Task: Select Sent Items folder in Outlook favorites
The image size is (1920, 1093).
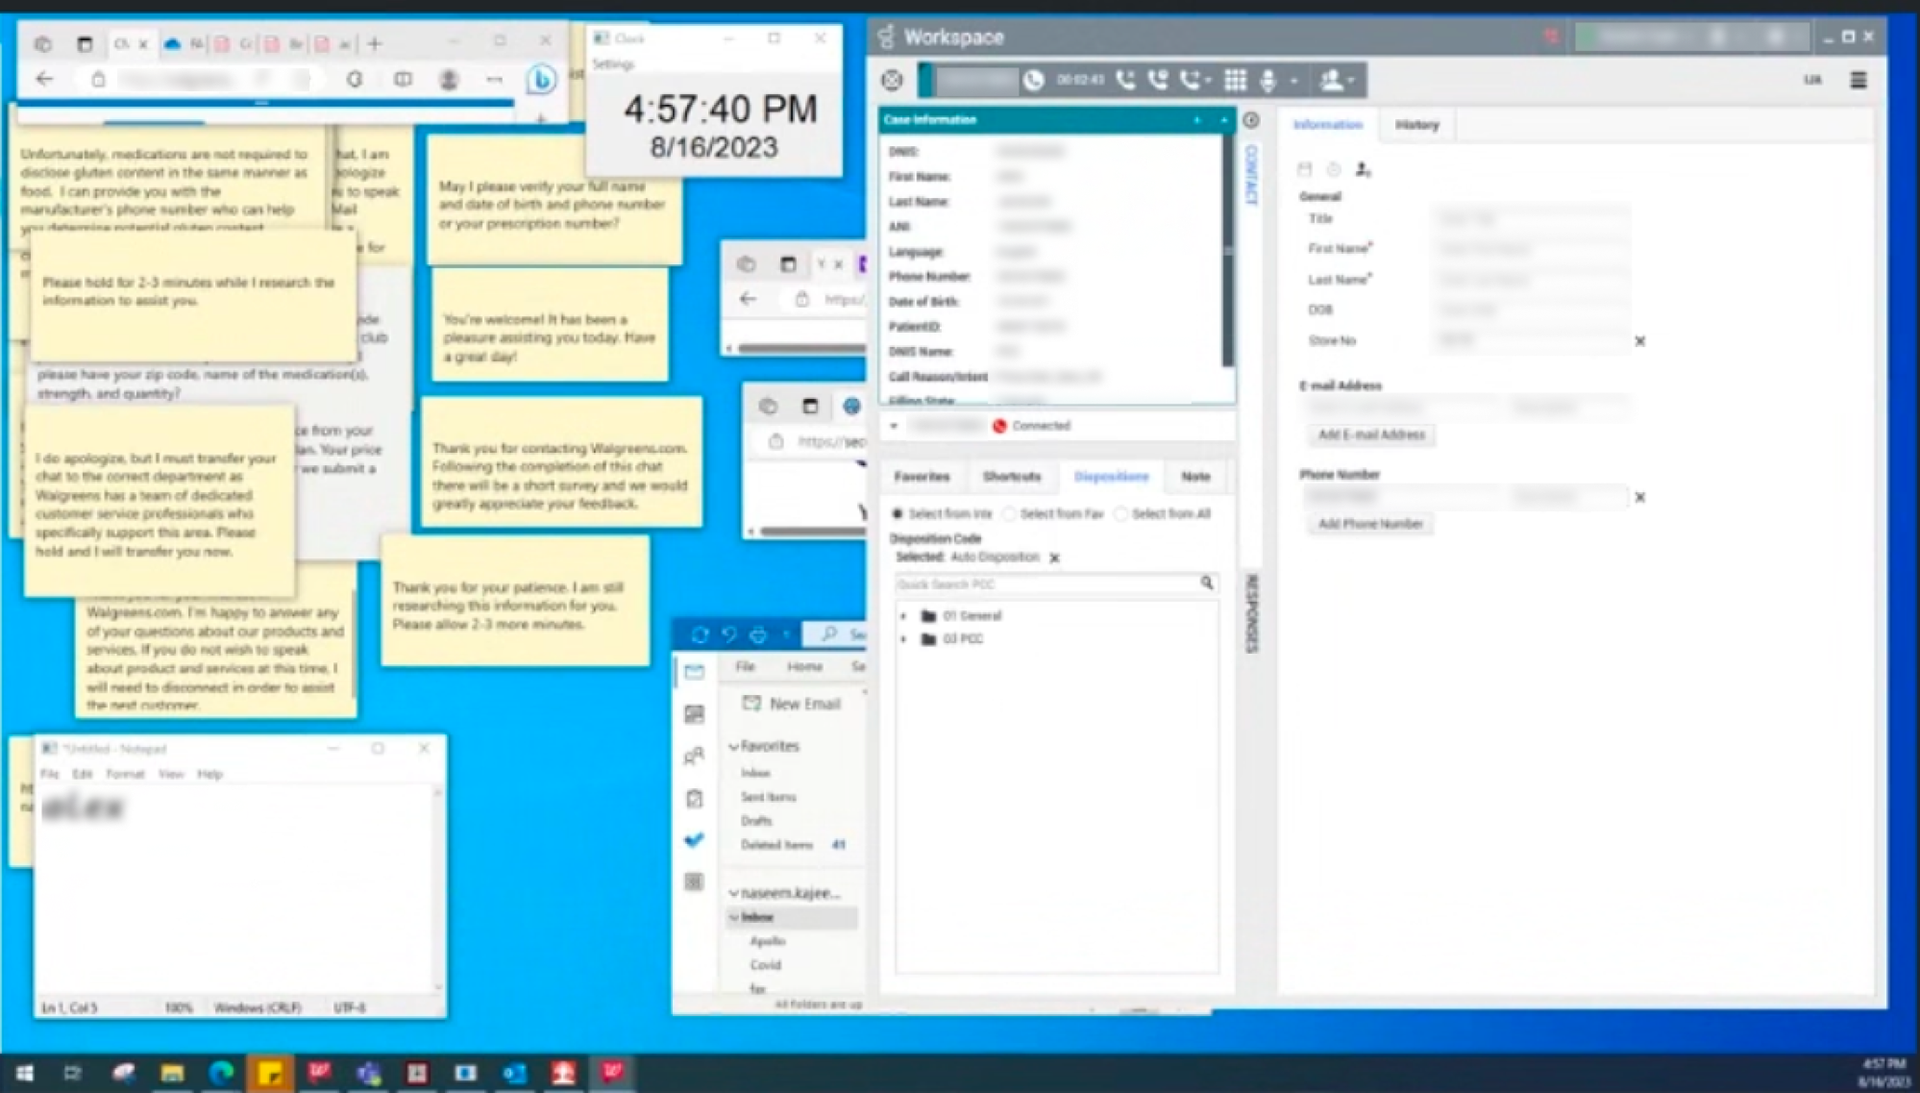Action: tap(768, 797)
